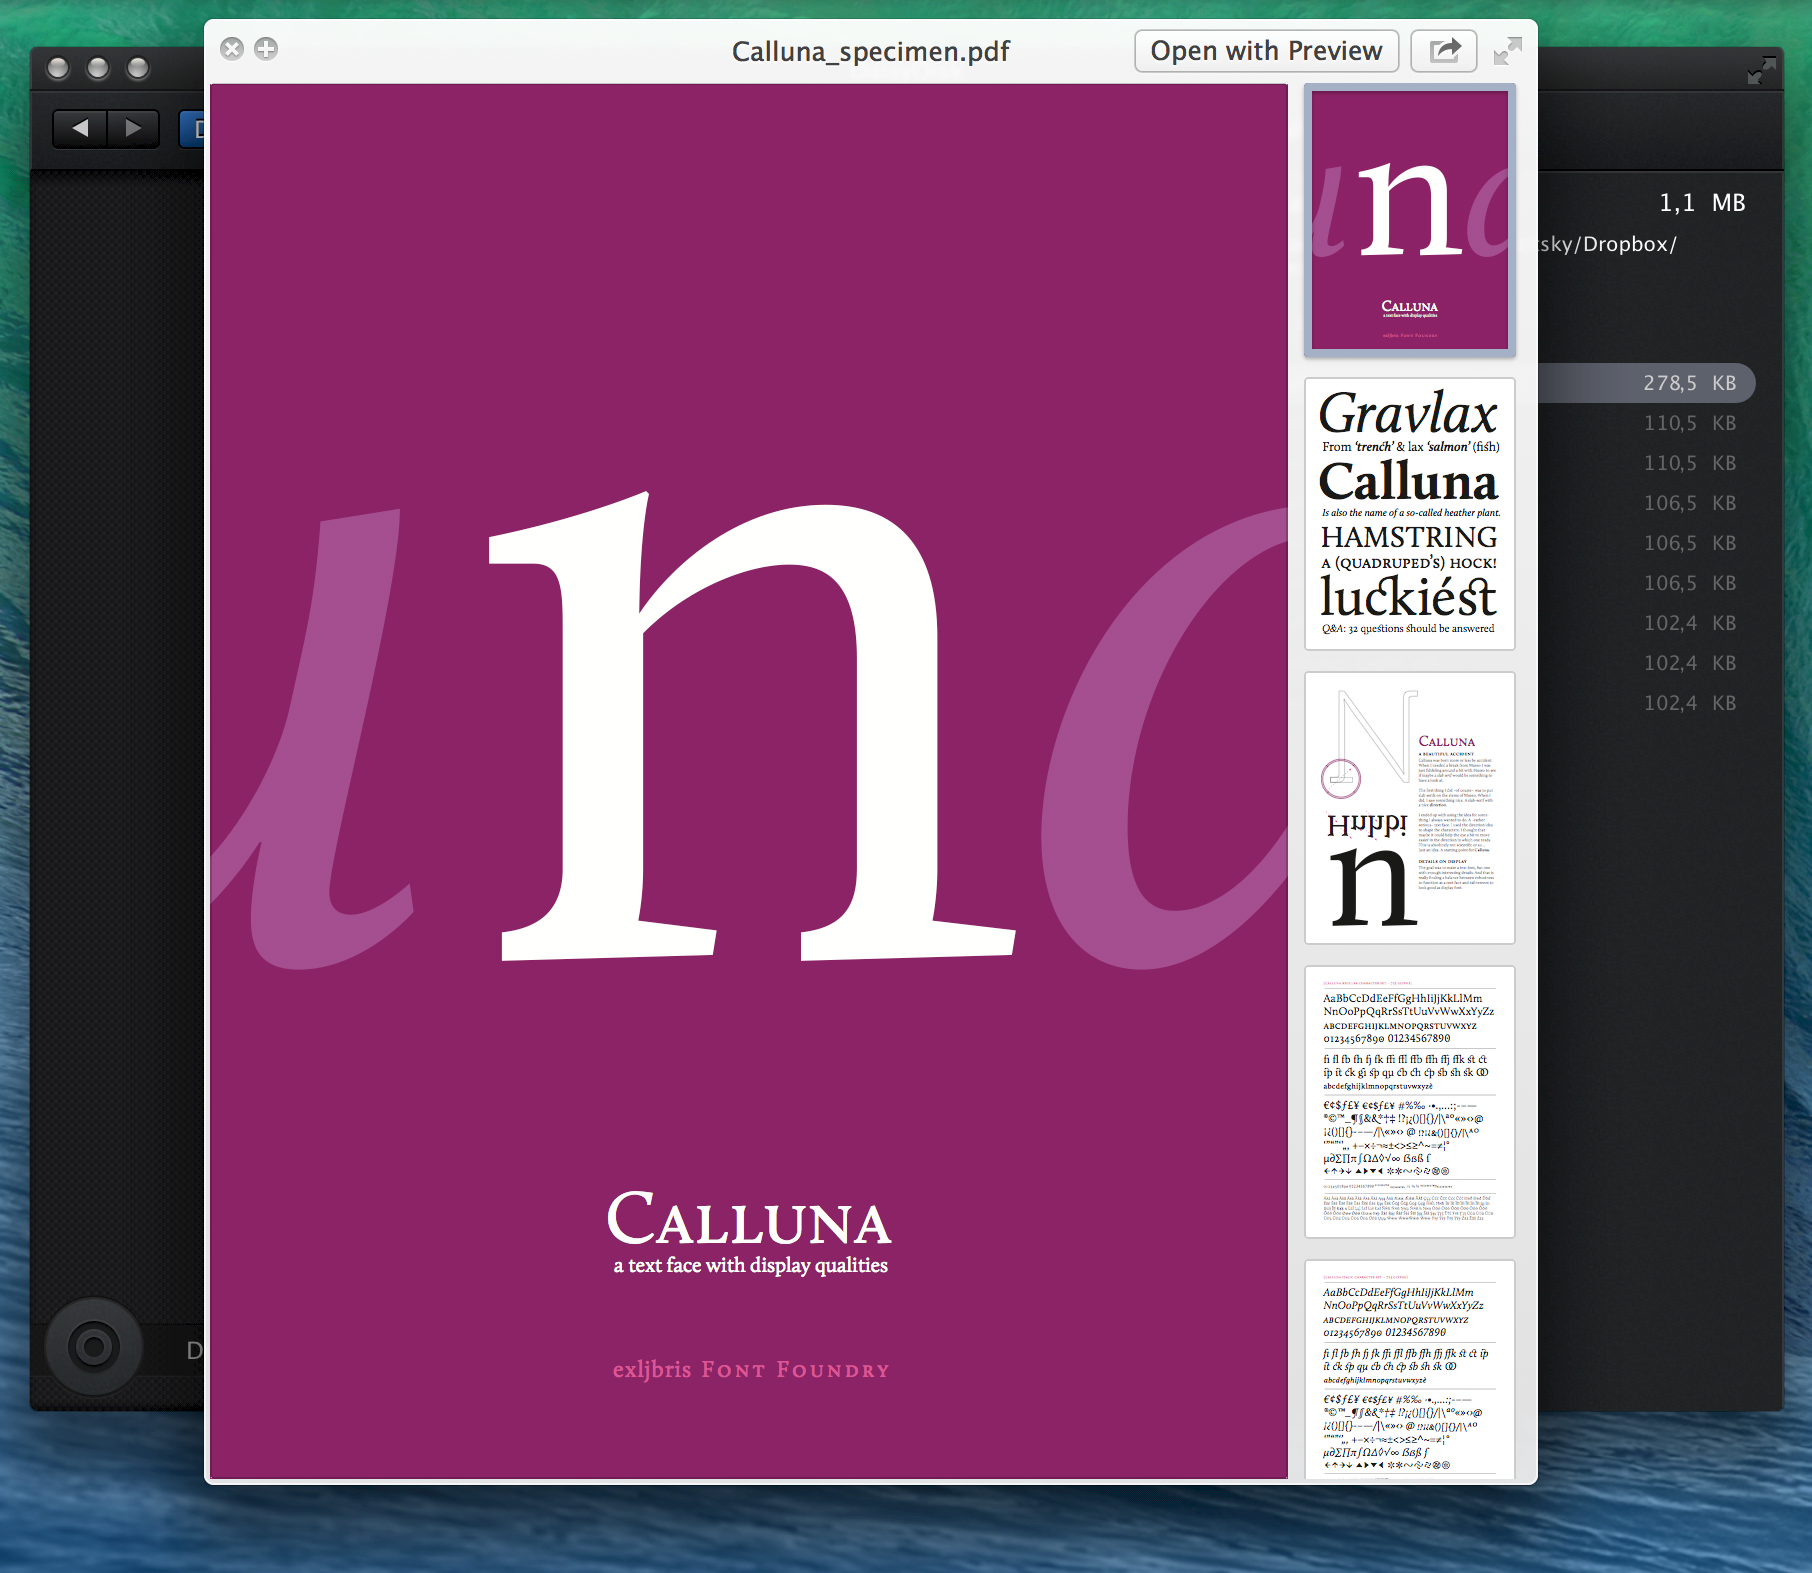The width and height of the screenshot is (1812, 1573).
Task: Click full screen arrows in background window
Action: click(1761, 70)
